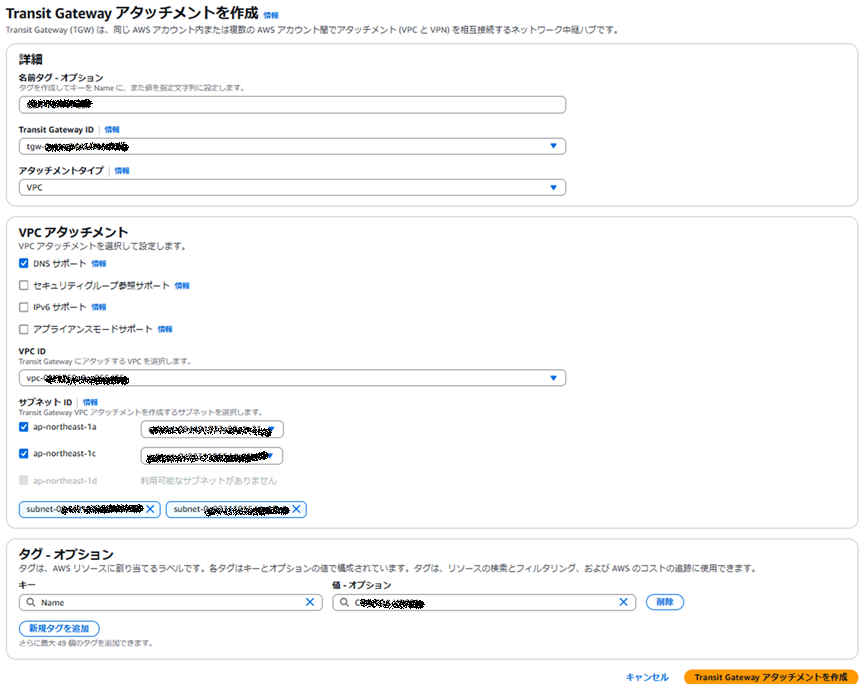Click the キャンセル link

pos(647,677)
